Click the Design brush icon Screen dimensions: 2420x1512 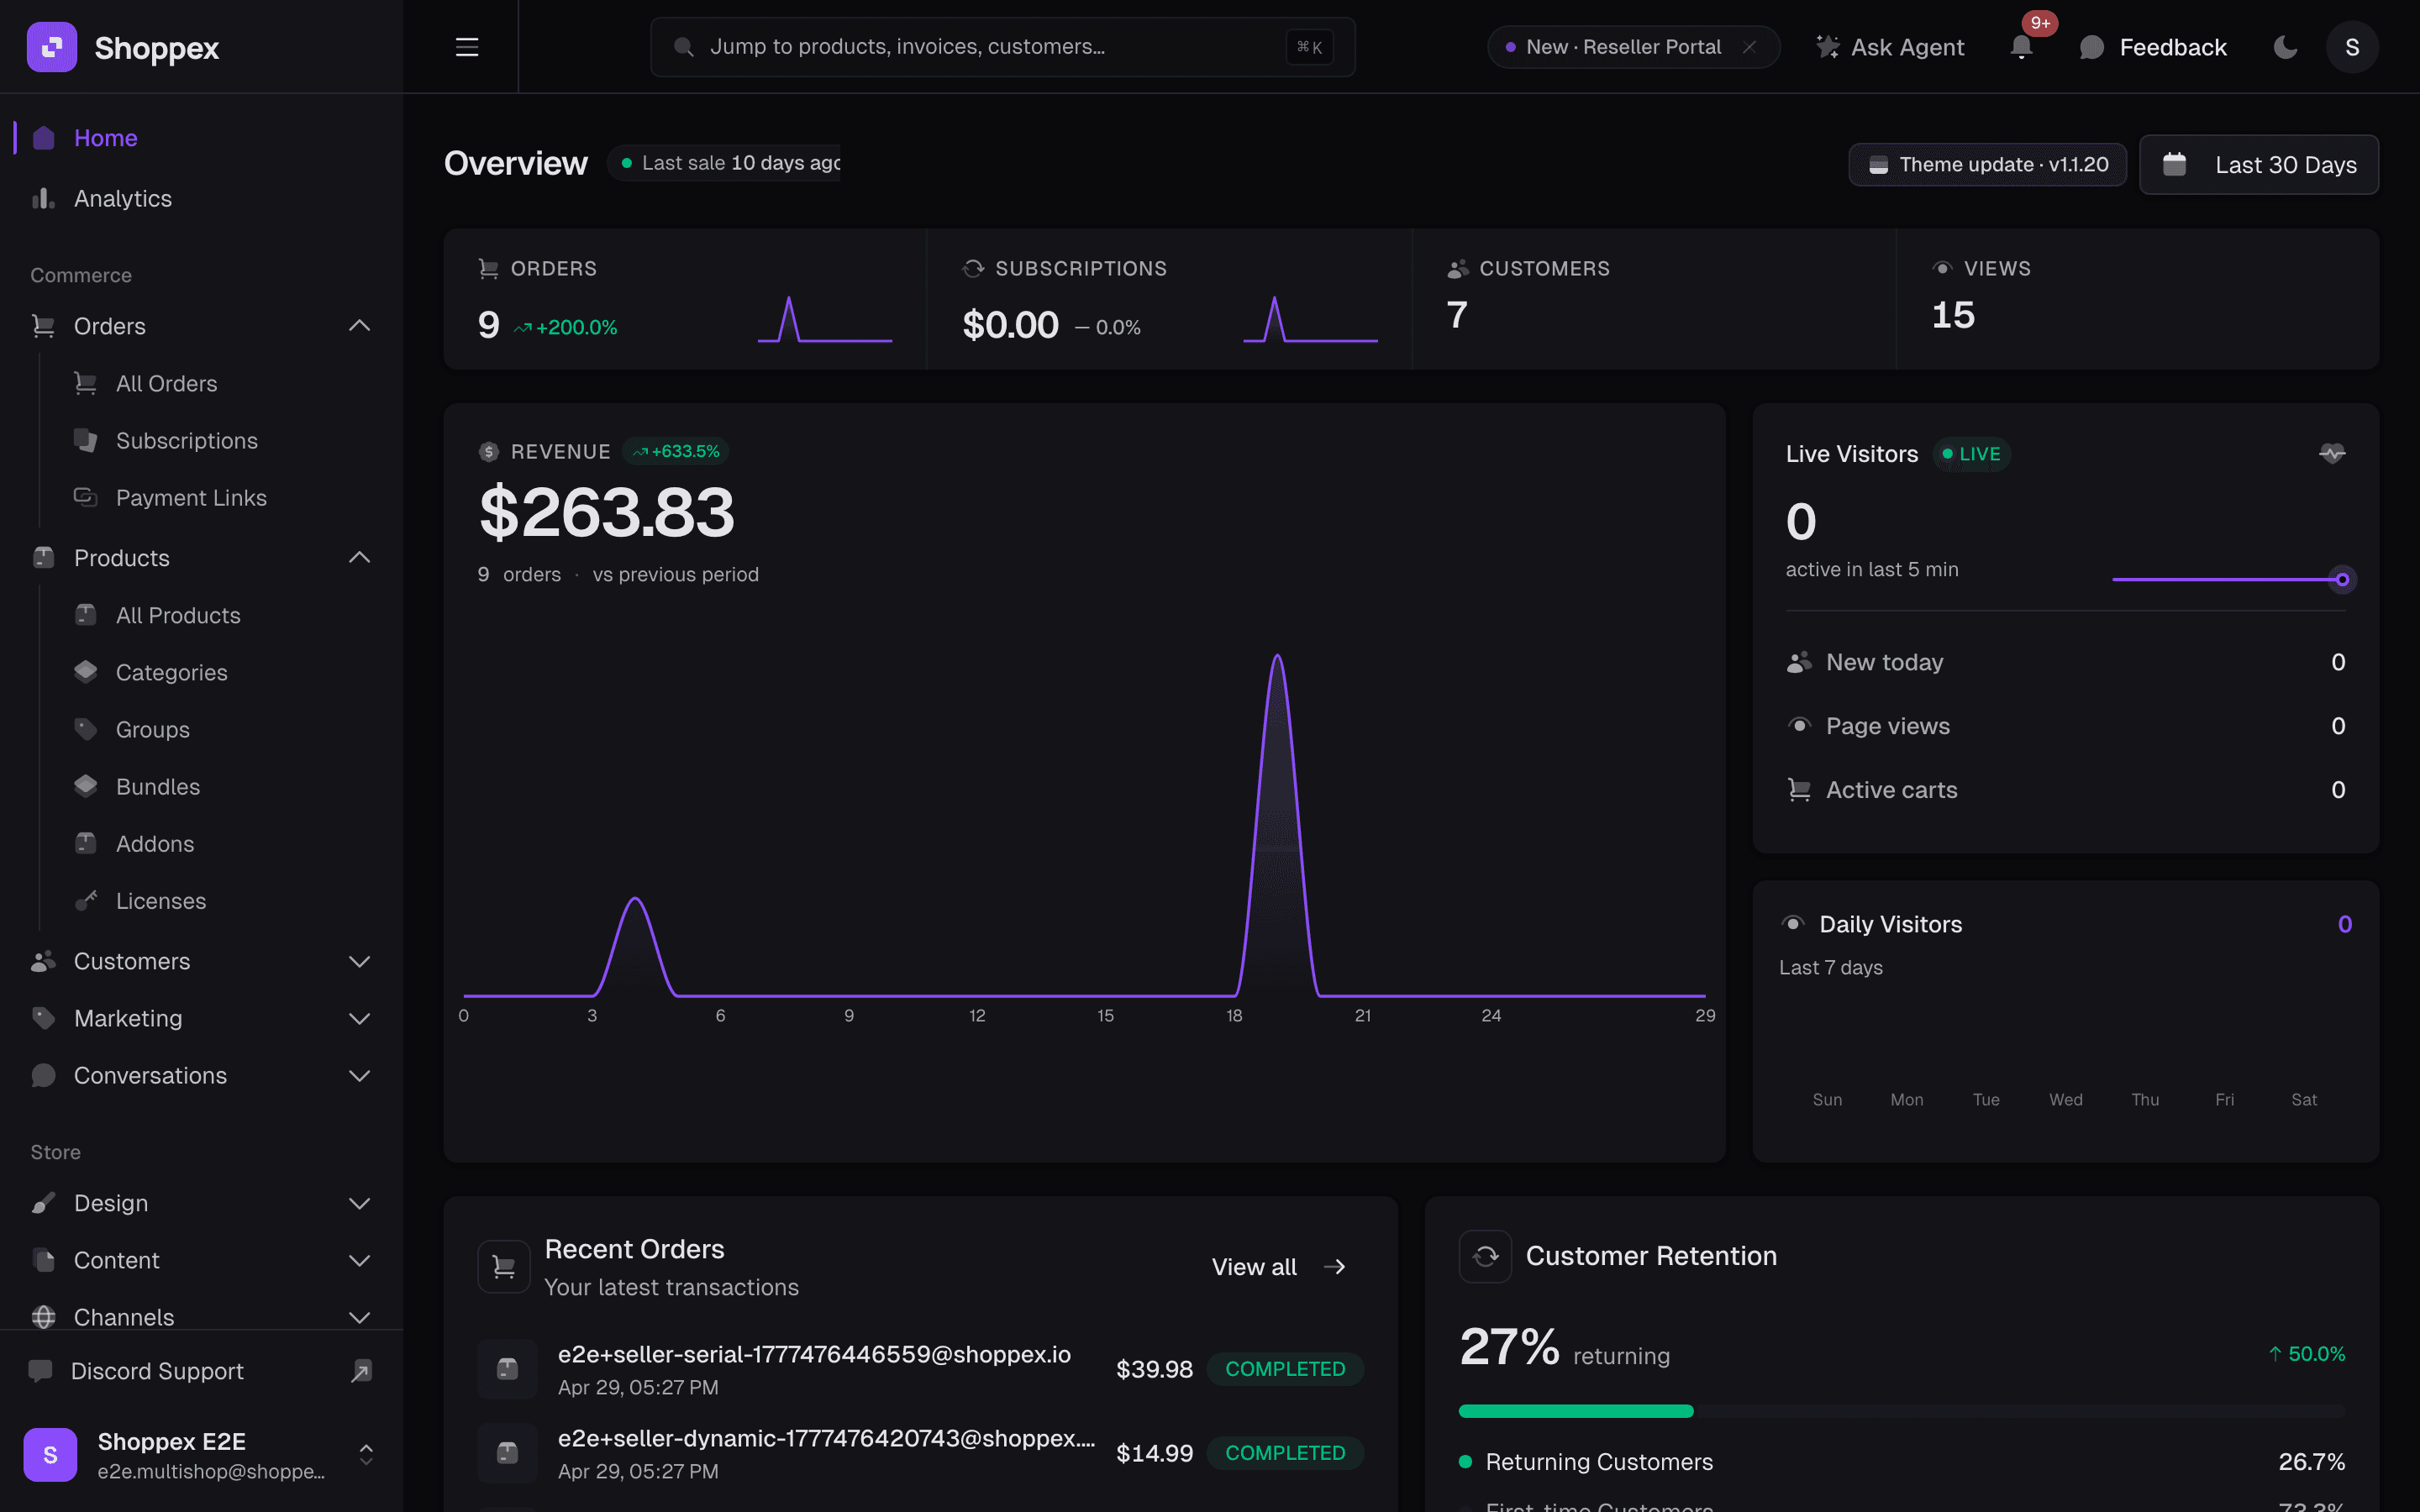coord(43,1203)
